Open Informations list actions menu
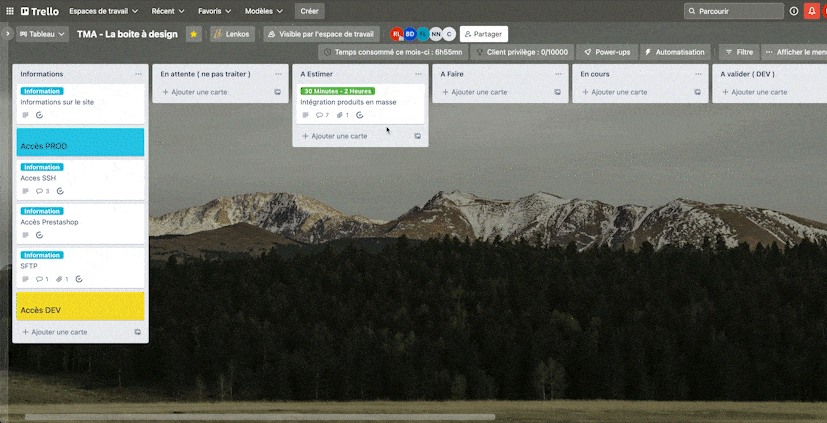The width and height of the screenshot is (827, 423). (138, 74)
